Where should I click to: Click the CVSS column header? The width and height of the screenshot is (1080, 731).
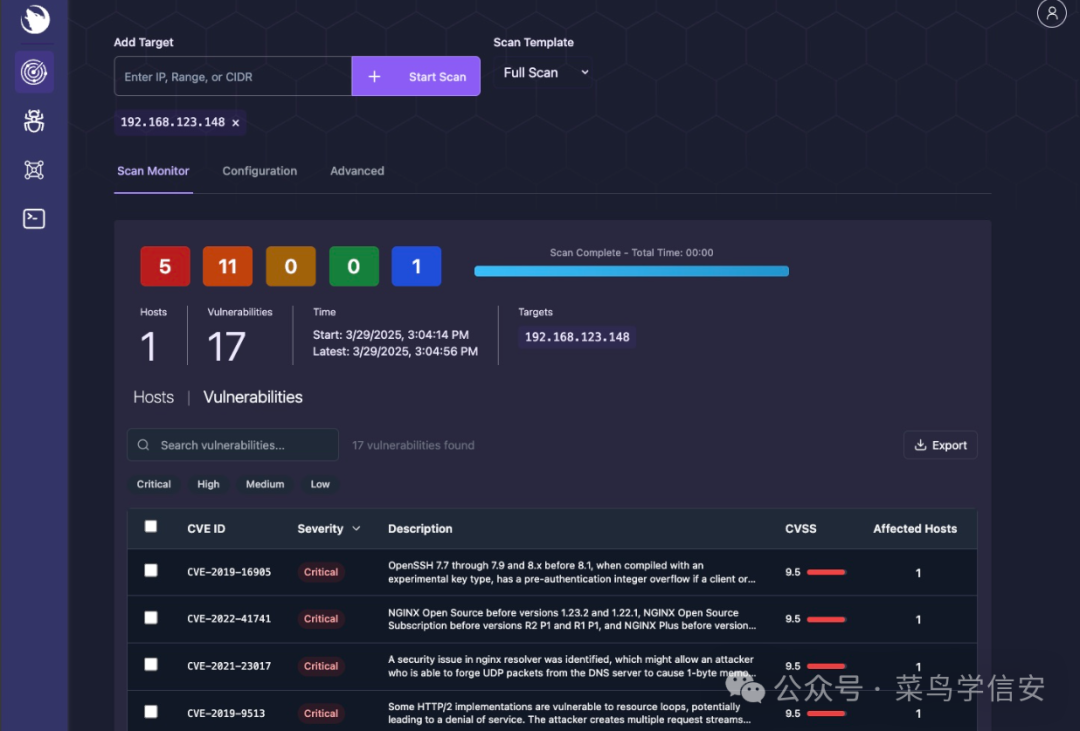coord(800,528)
